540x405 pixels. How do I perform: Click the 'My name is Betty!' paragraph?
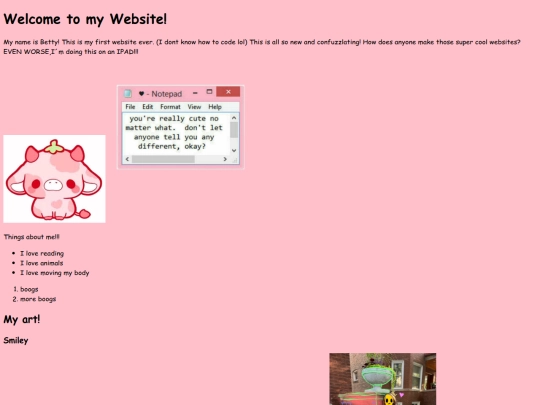pyautogui.click(x=262, y=47)
